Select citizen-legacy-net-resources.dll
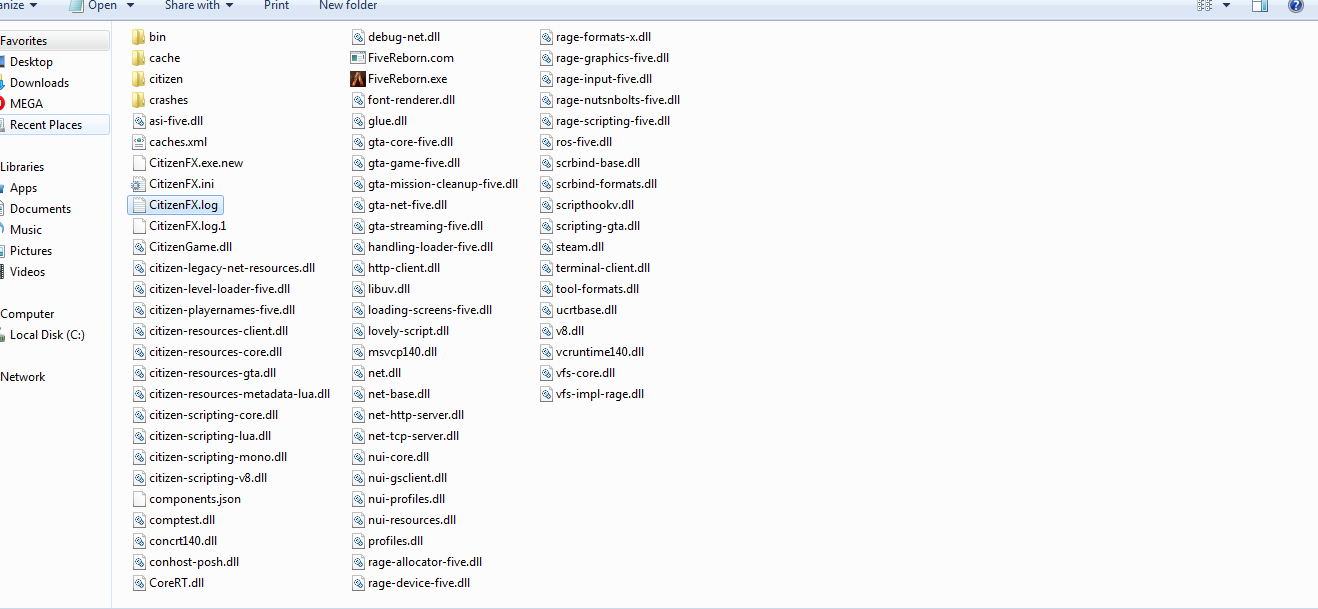The width and height of the screenshot is (1318, 609). [232, 268]
